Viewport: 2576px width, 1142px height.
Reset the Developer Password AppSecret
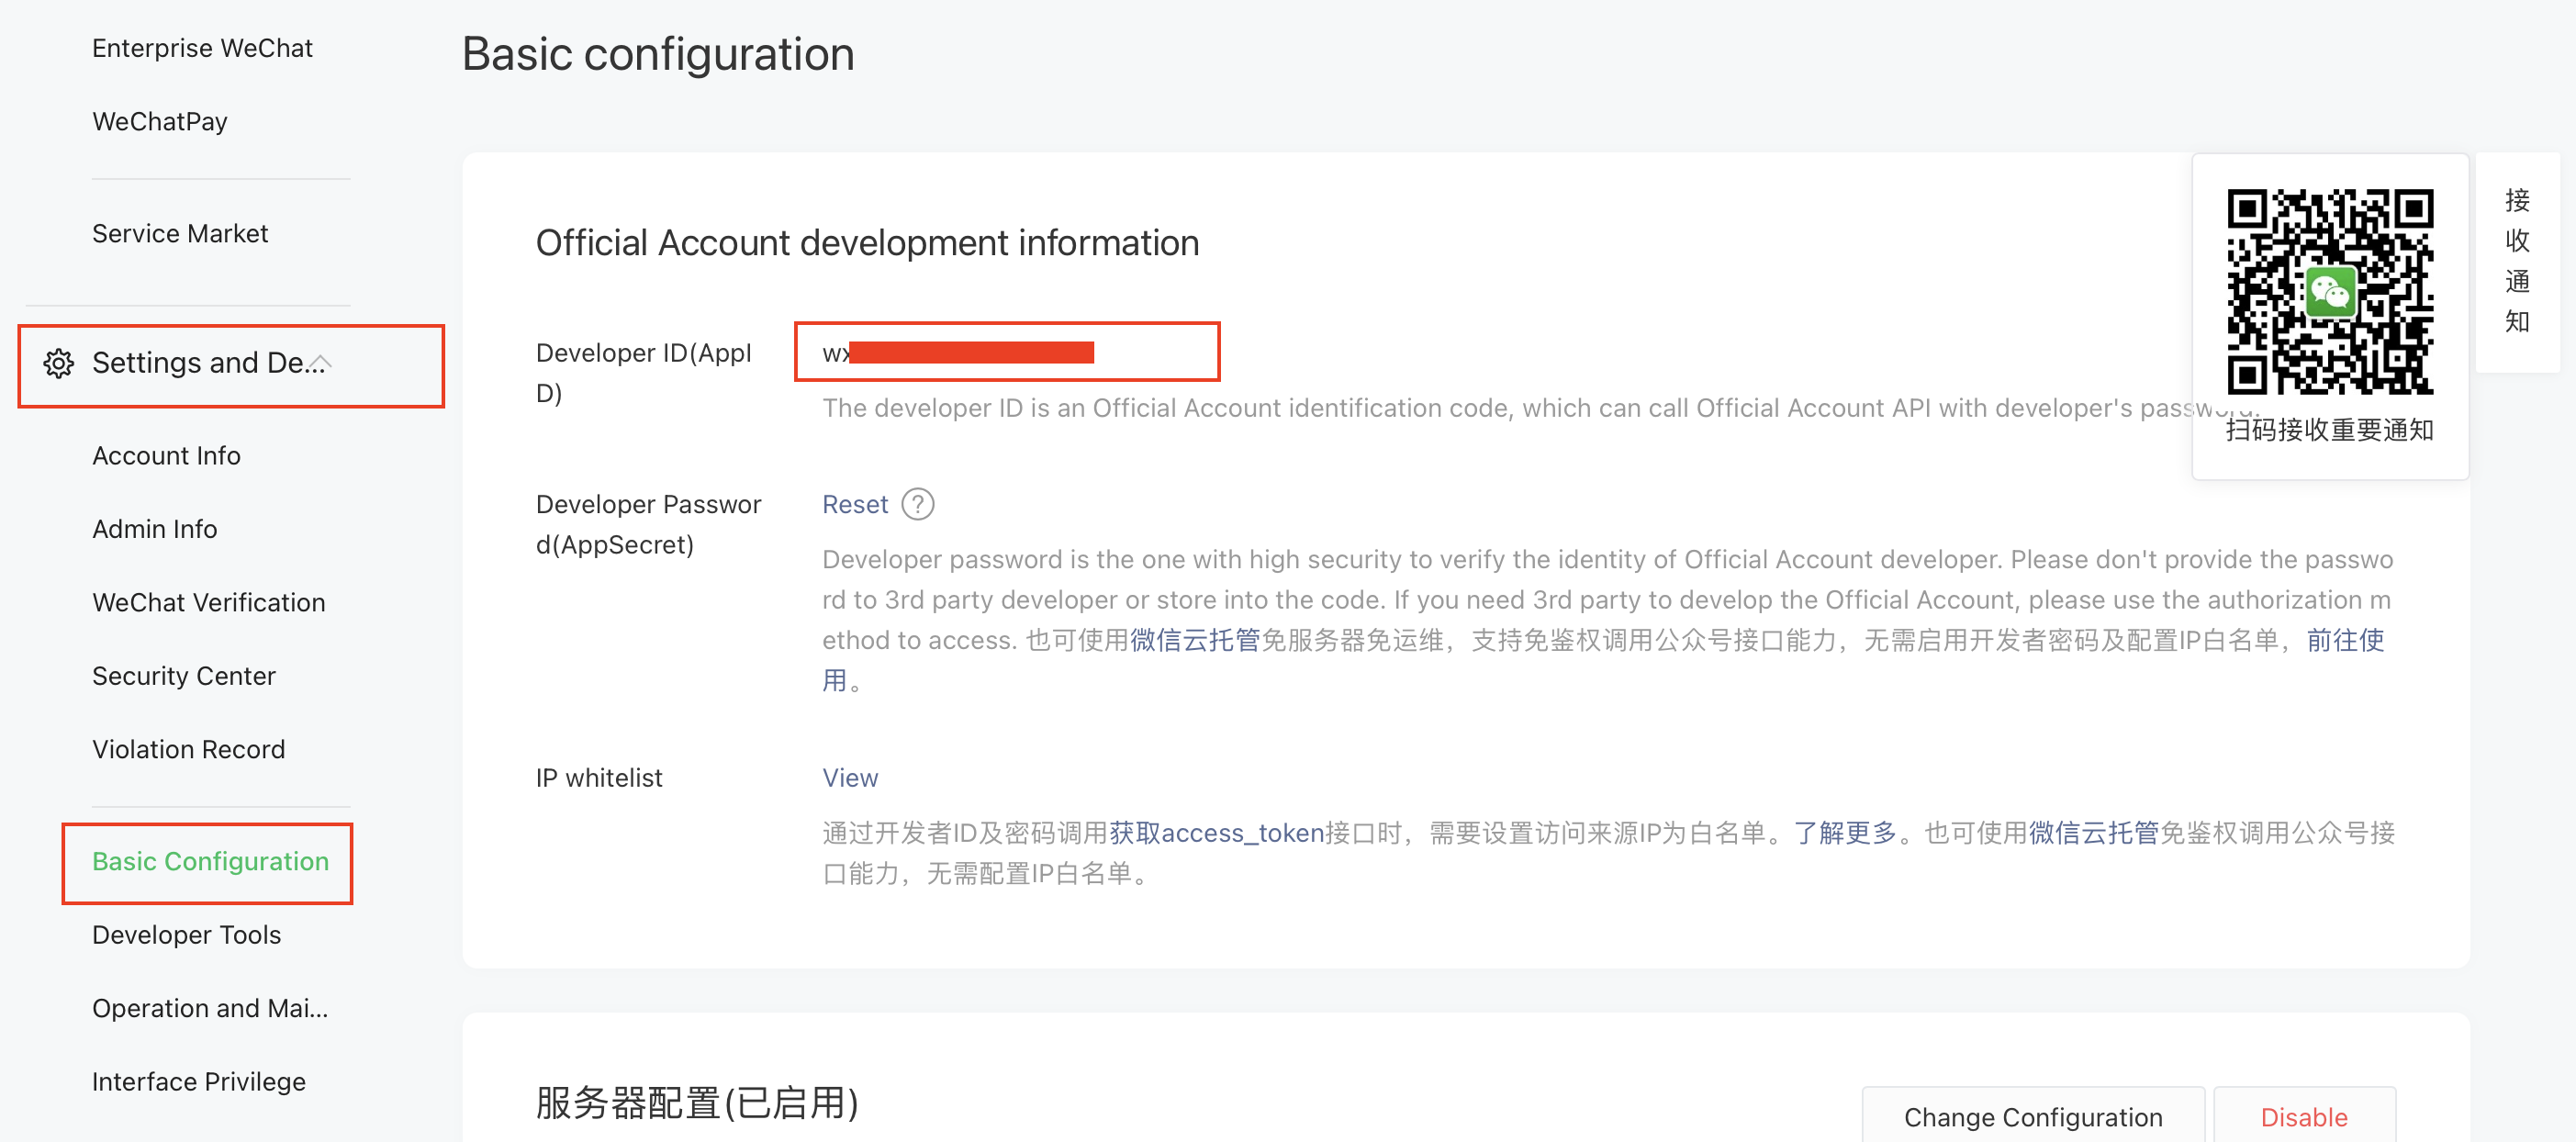854,504
